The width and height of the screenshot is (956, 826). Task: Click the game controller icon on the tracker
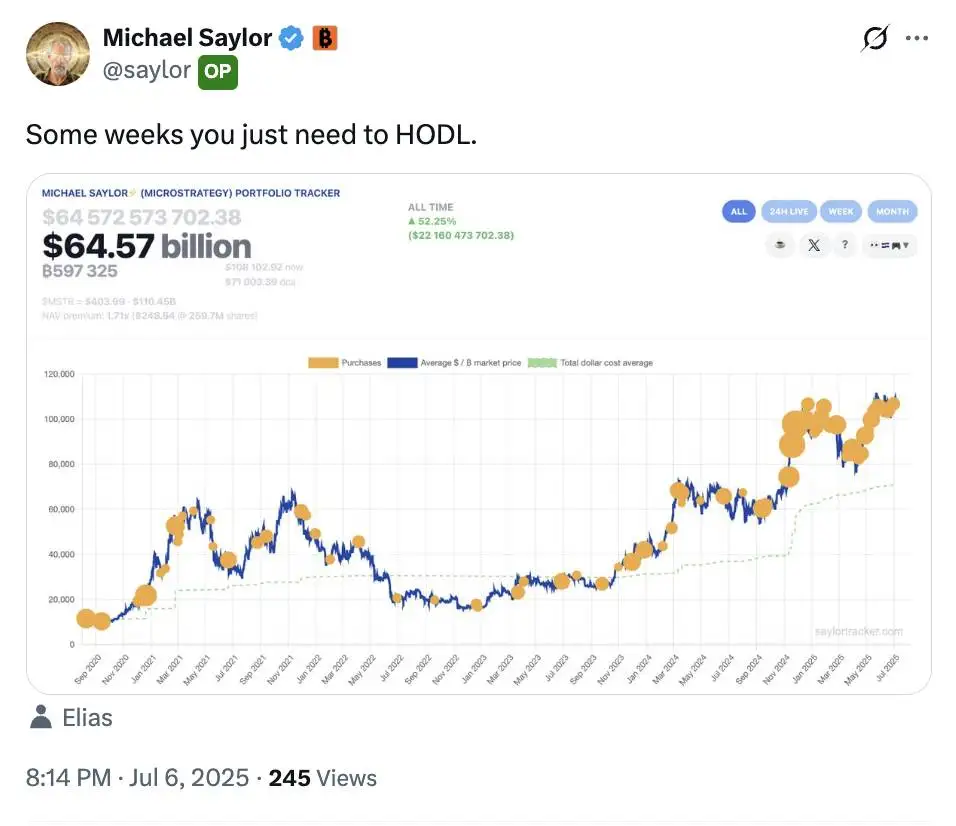pos(896,244)
